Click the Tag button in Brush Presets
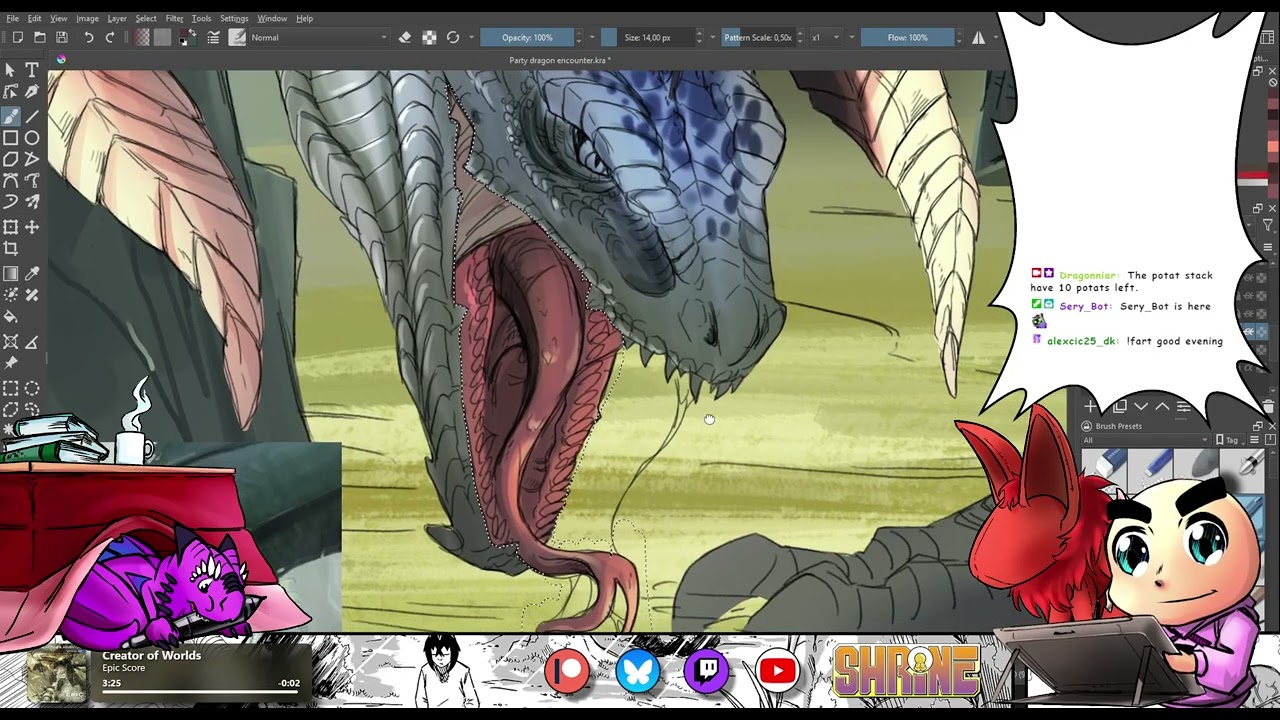 click(1229, 440)
